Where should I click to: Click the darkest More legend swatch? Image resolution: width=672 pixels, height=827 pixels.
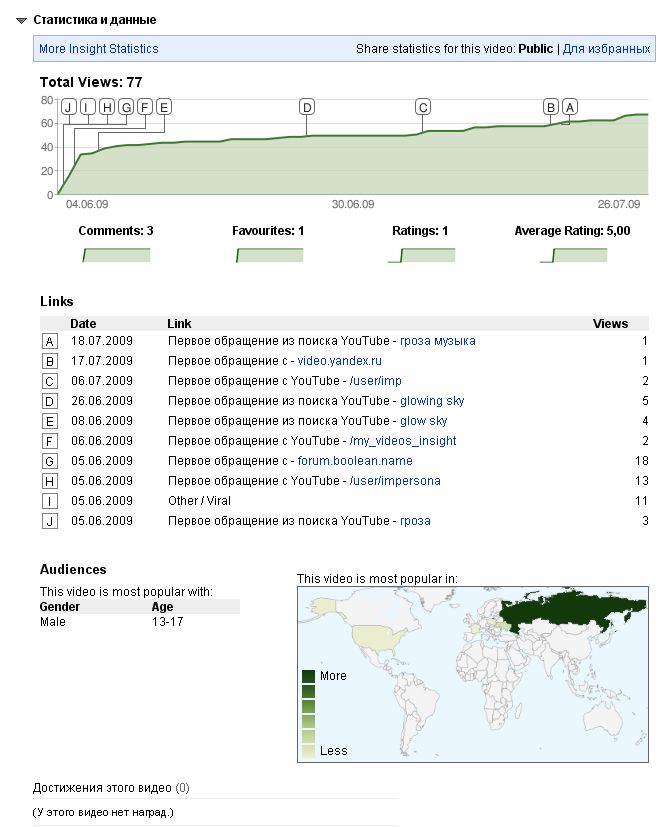coord(308,676)
